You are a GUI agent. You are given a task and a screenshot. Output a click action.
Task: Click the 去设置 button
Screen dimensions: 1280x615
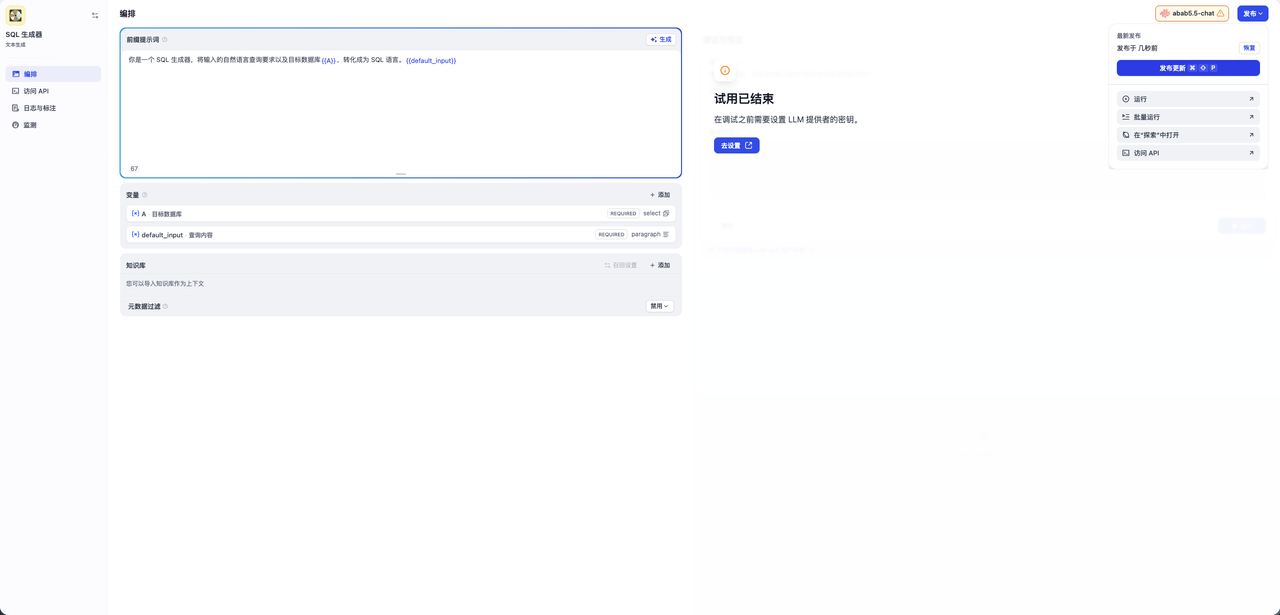[736, 146]
